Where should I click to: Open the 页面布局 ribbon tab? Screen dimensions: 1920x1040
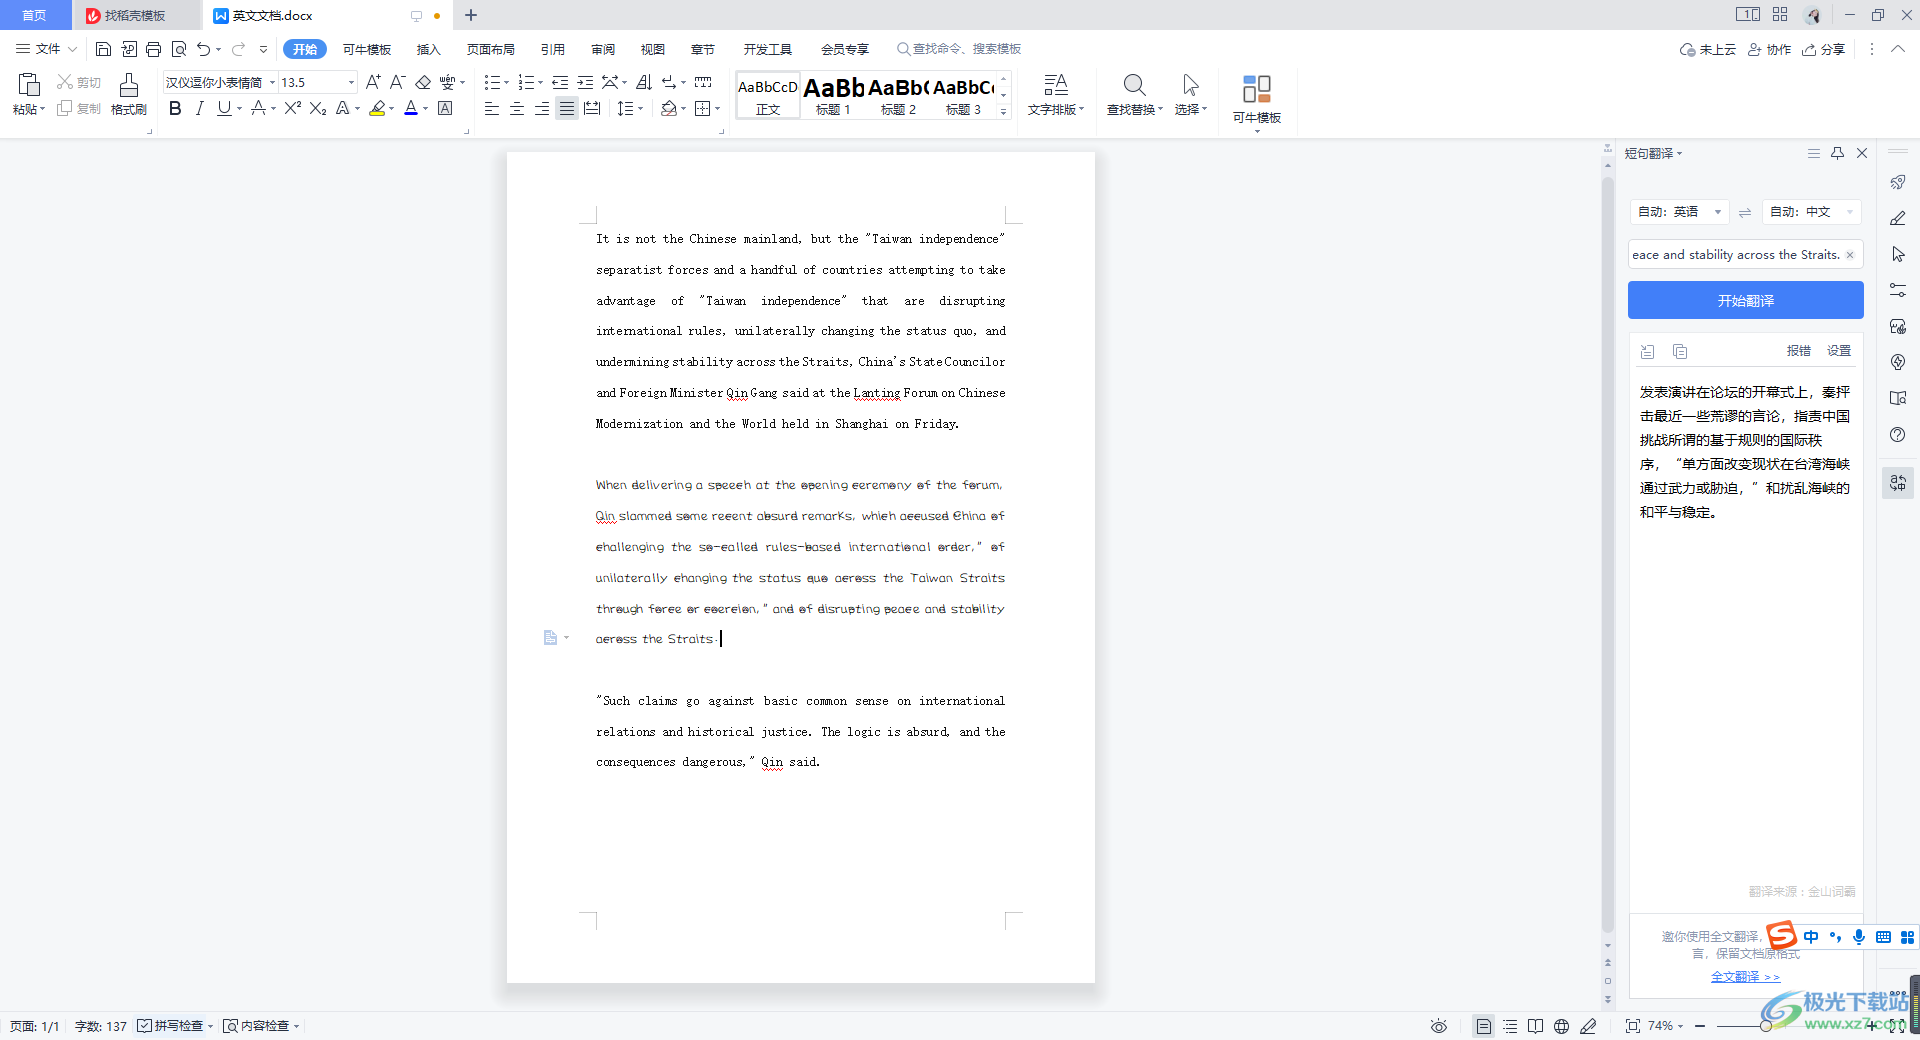[491, 49]
